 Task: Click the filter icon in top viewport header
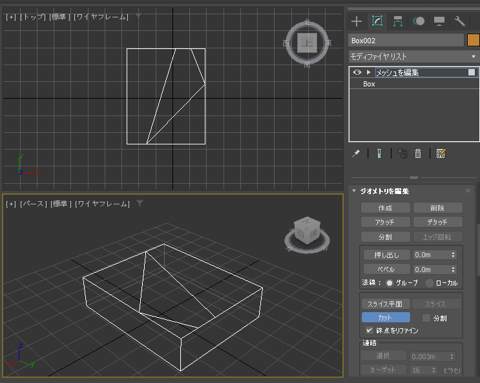pos(138,16)
